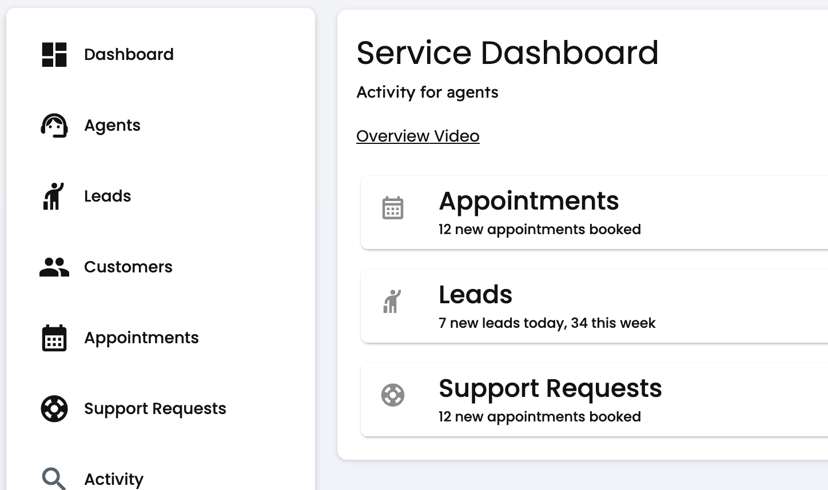This screenshot has height=490, width=828.
Task: Open the Appointments card title
Action: click(529, 201)
